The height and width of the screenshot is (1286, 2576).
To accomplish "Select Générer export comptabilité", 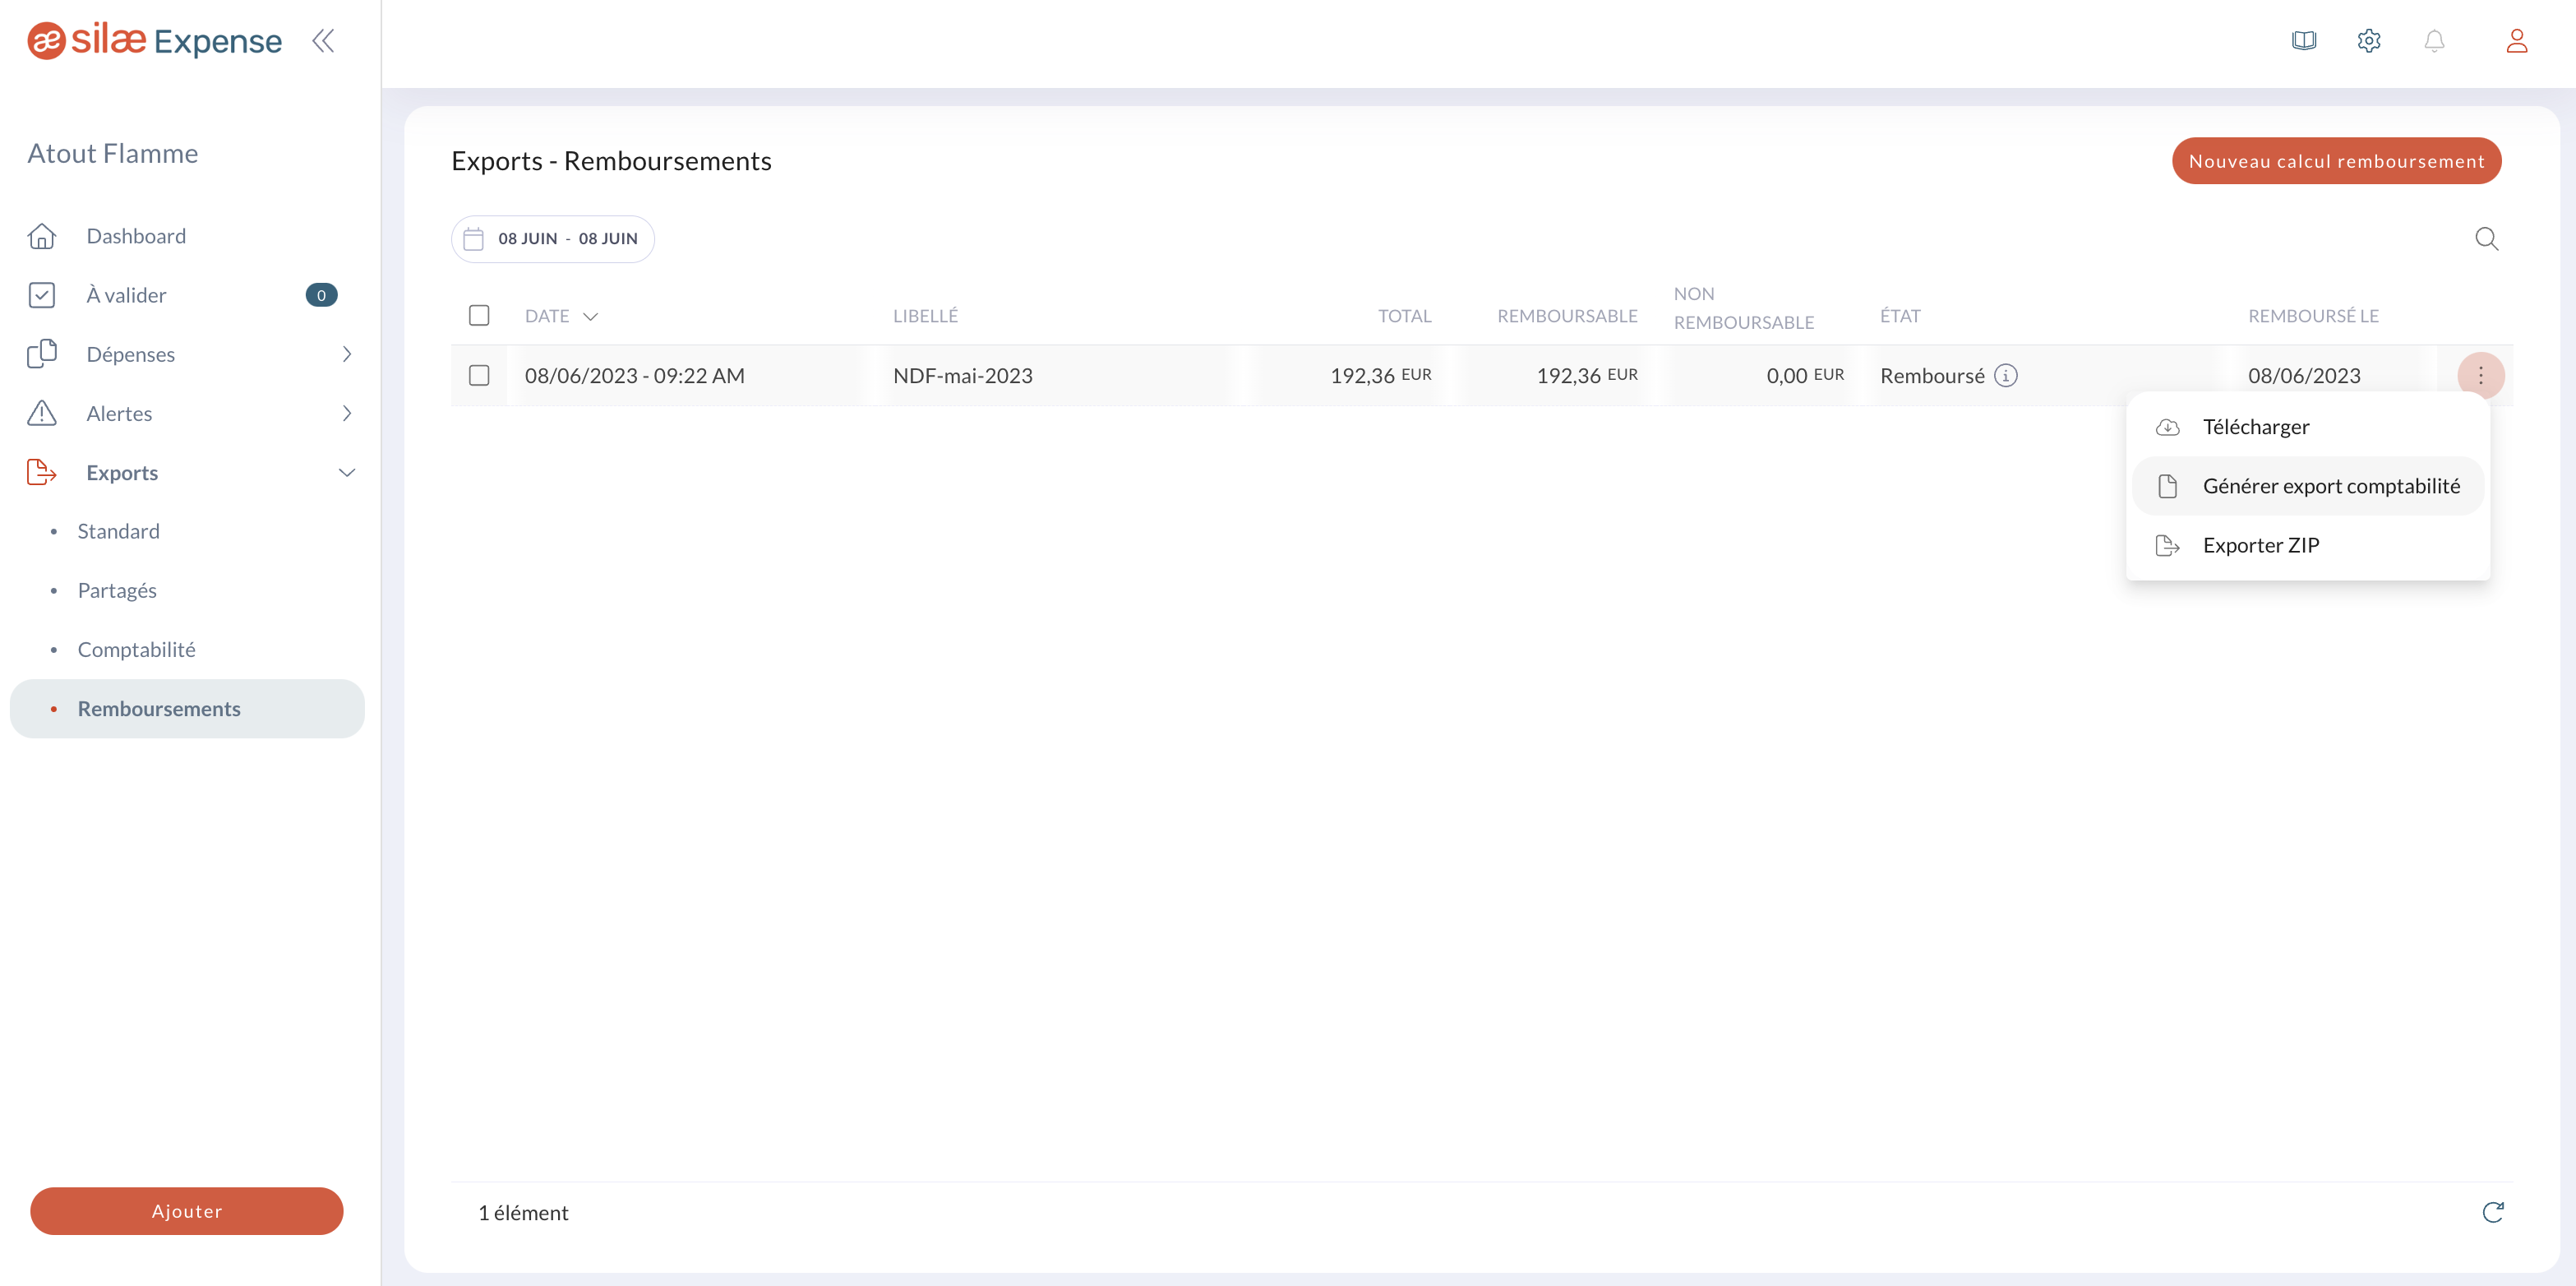I will click(x=2308, y=486).
